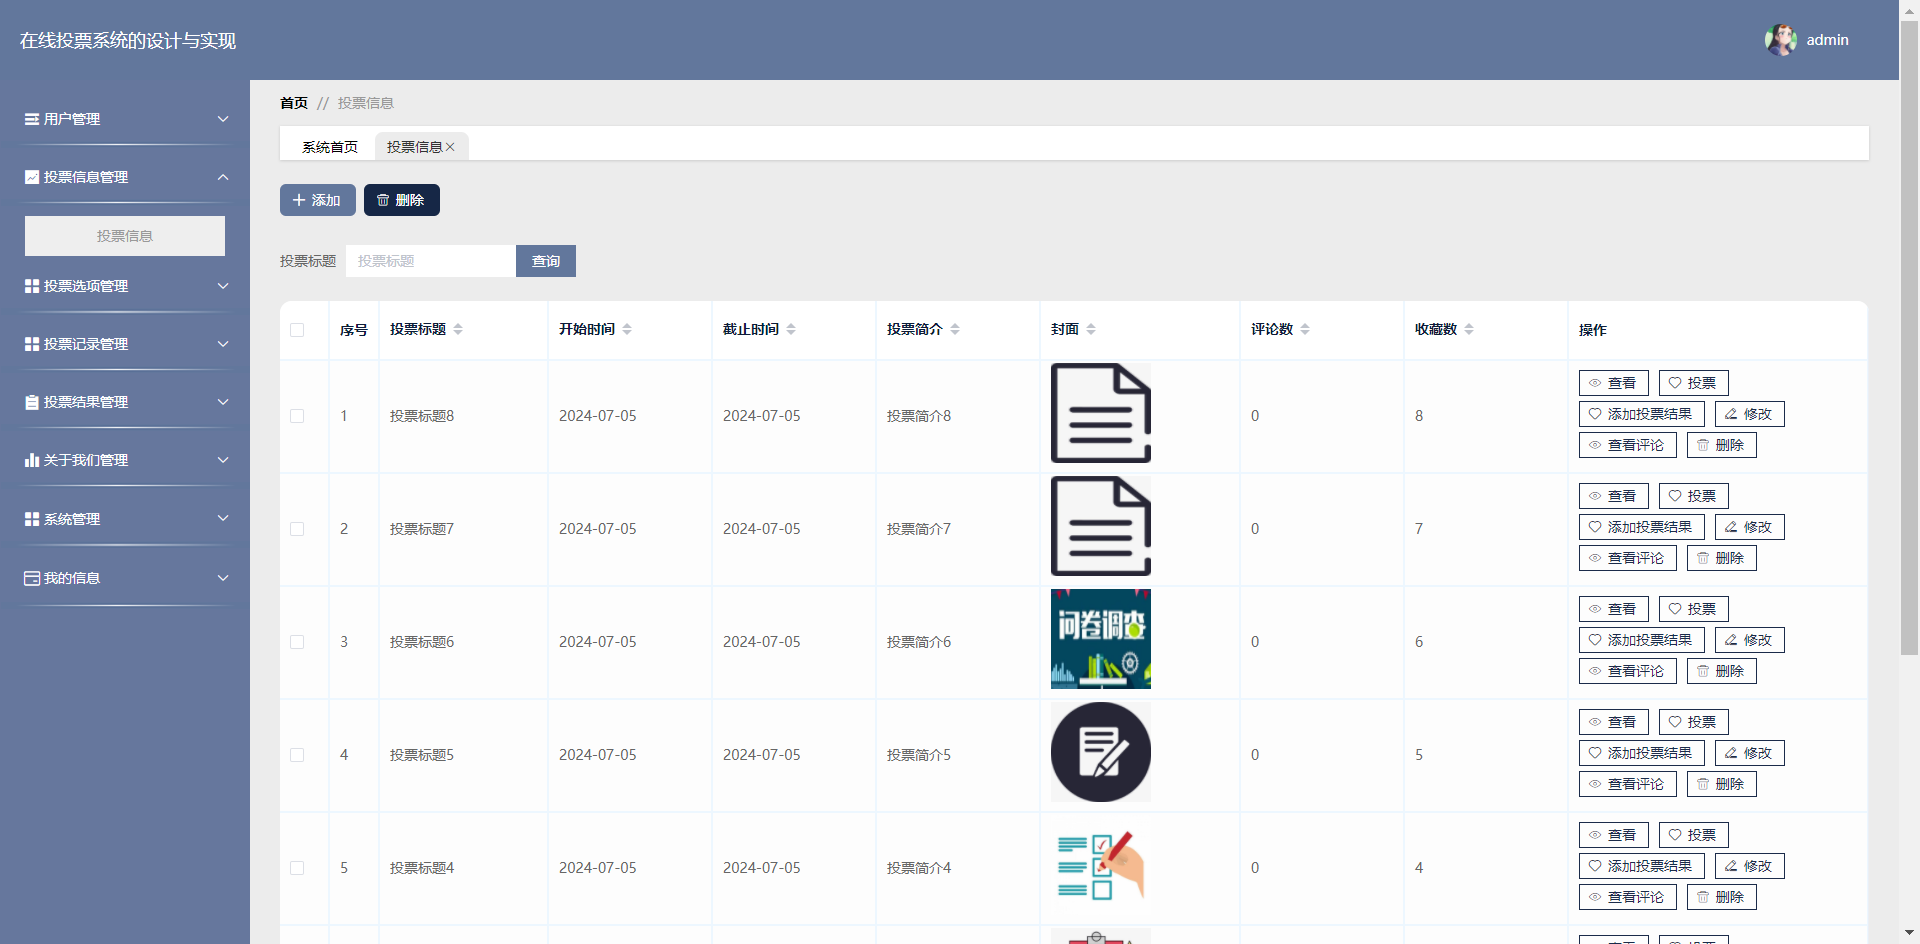Switch to 系统首页 tab

[x=330, y=147]
